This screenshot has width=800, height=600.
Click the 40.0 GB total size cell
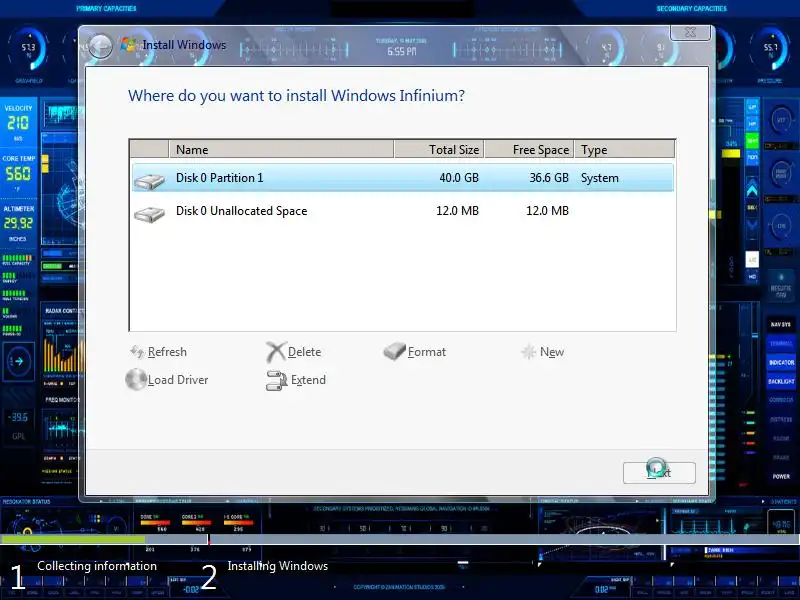click(459, 178)
